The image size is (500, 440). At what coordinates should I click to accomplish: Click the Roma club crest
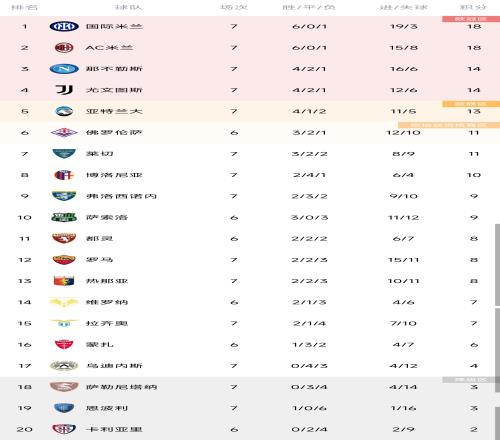click(x=64, y=260)
